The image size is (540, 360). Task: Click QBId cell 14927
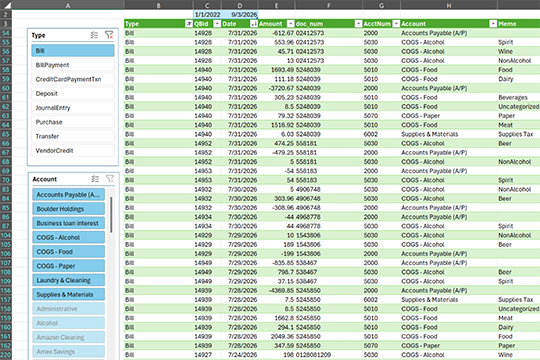coord(207,355)
